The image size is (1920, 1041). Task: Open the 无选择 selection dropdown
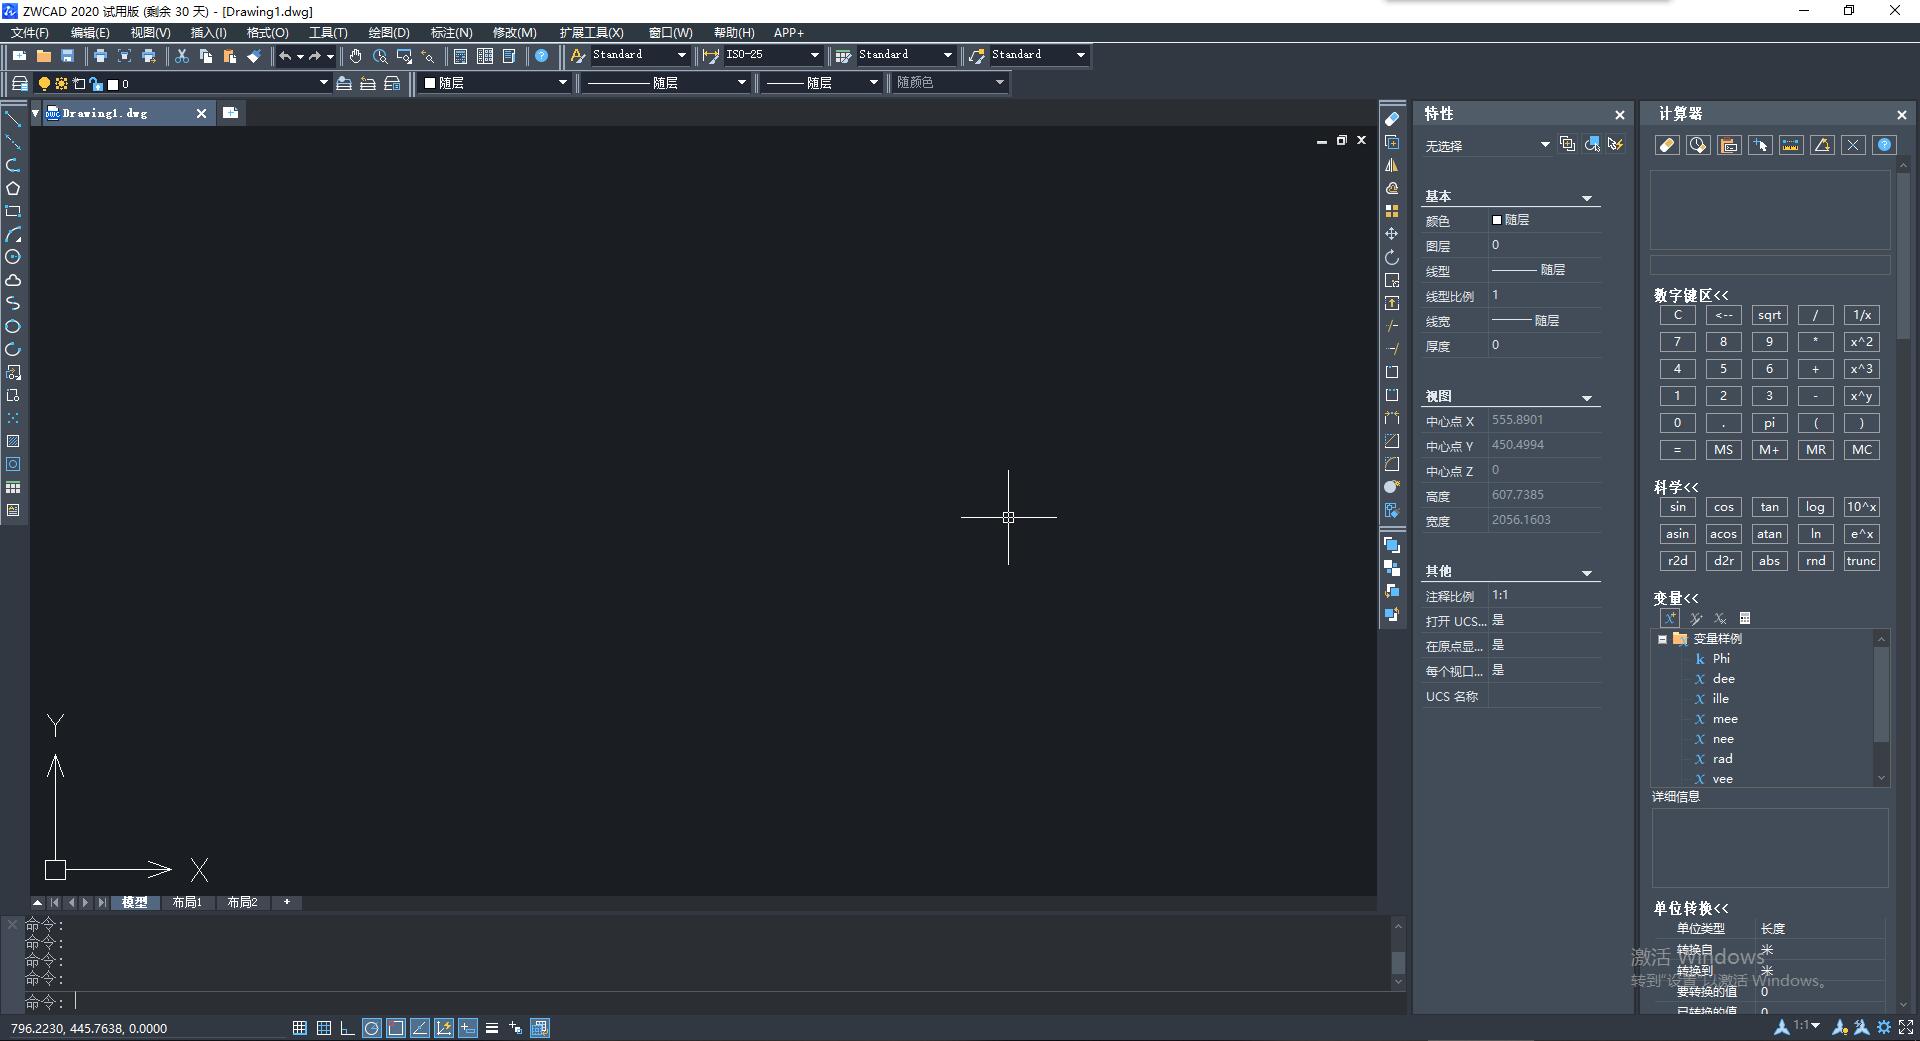tap(1544, 145)
